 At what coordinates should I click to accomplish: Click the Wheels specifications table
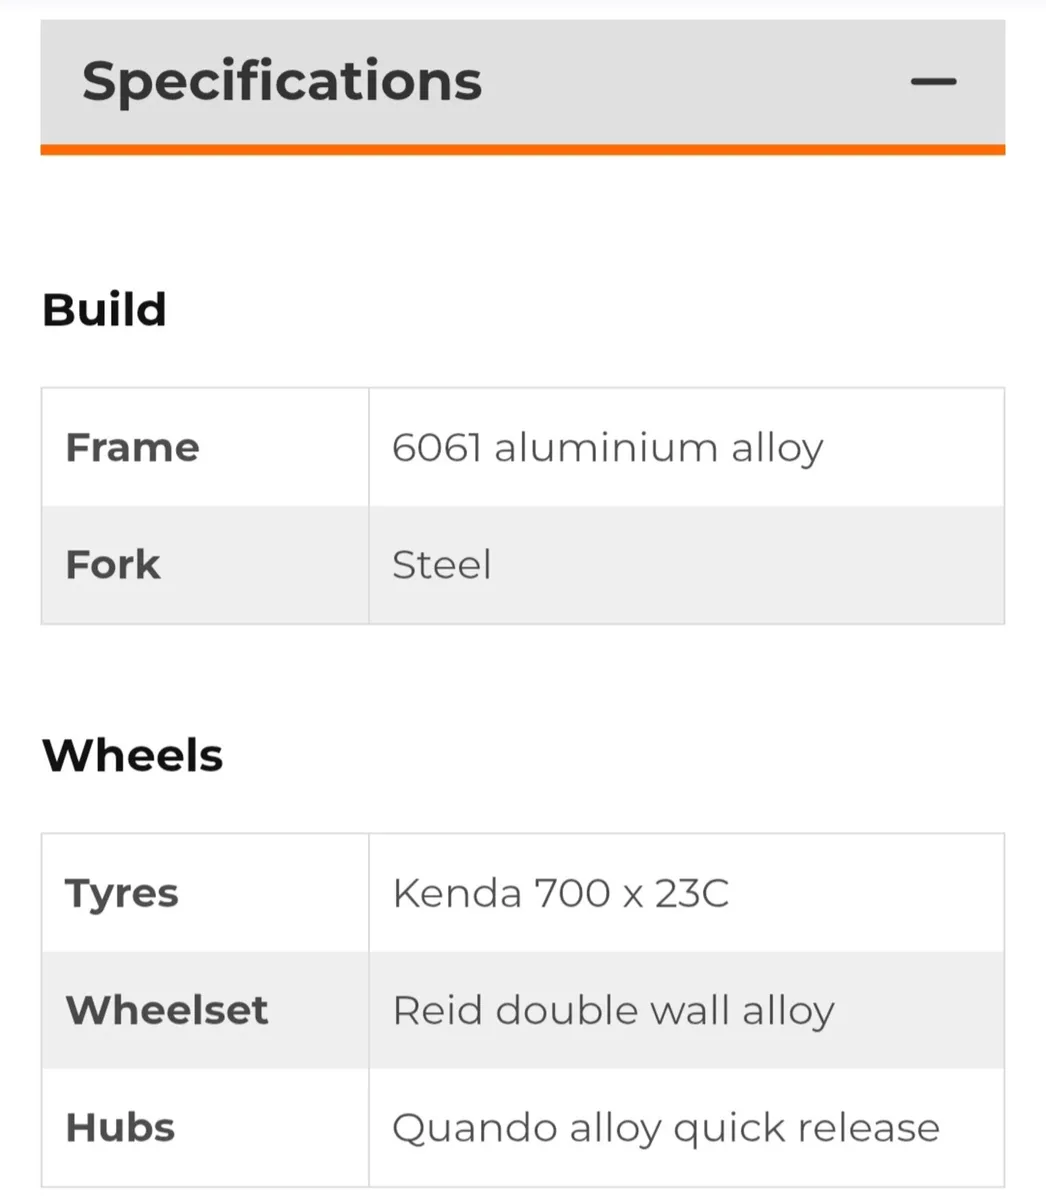(522, 1009)
